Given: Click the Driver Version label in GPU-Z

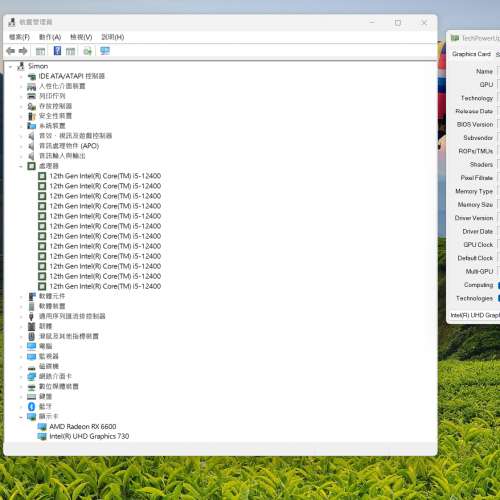Looking at the screenshot, I should (474, 218).
